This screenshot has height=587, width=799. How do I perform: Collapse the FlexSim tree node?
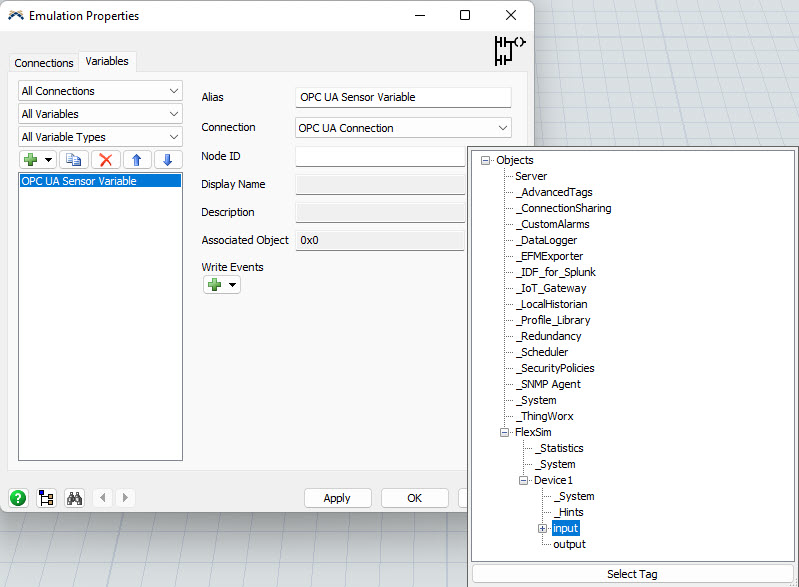[x=505, y=432]
